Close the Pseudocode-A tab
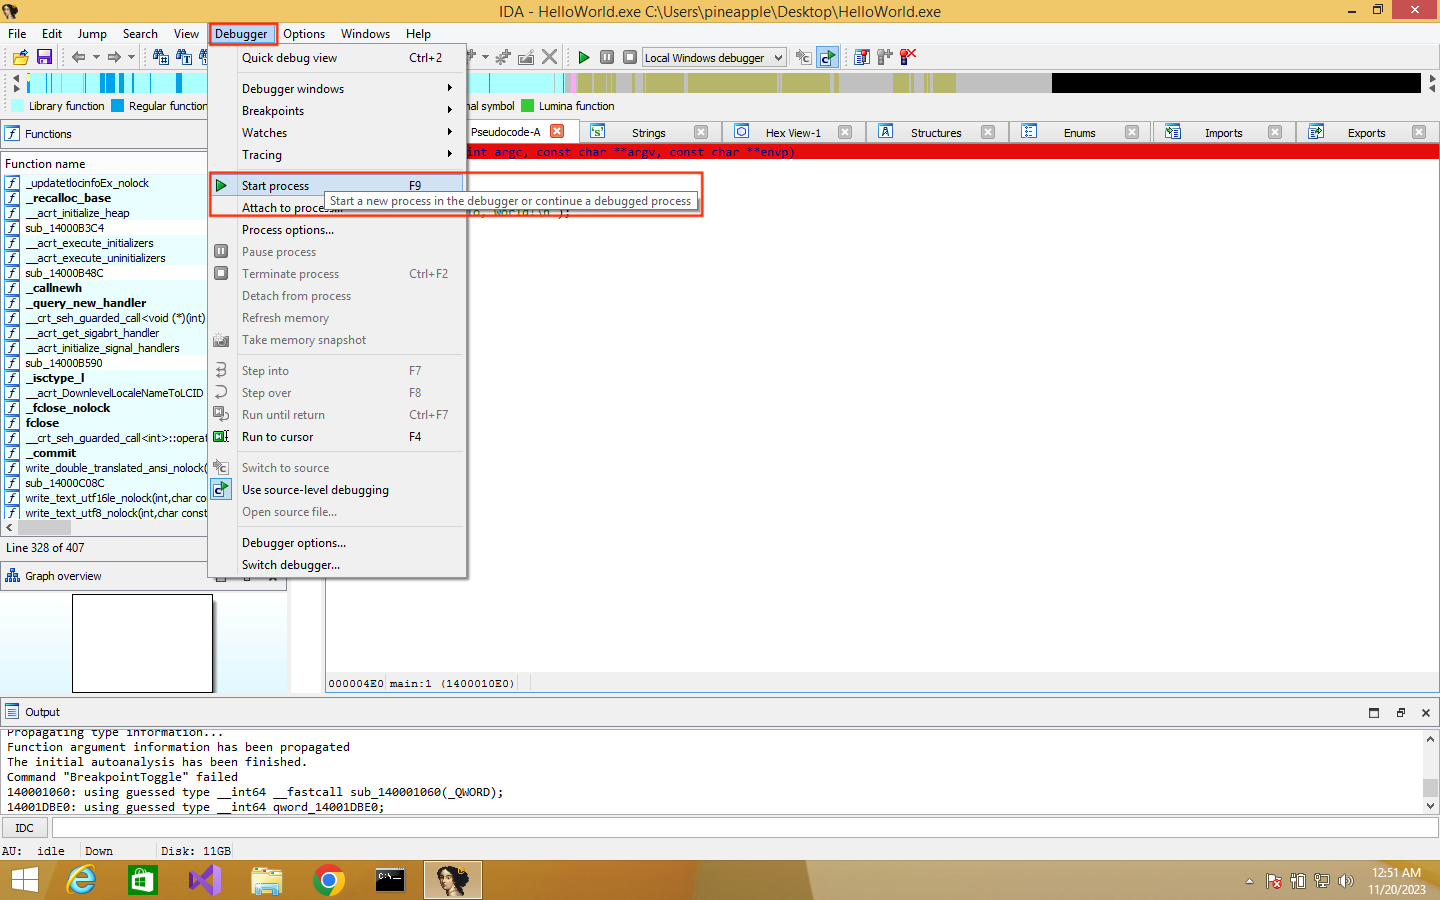Viewport: 1440px width, 900px height. pyautogui.click(x=557, y=131)
